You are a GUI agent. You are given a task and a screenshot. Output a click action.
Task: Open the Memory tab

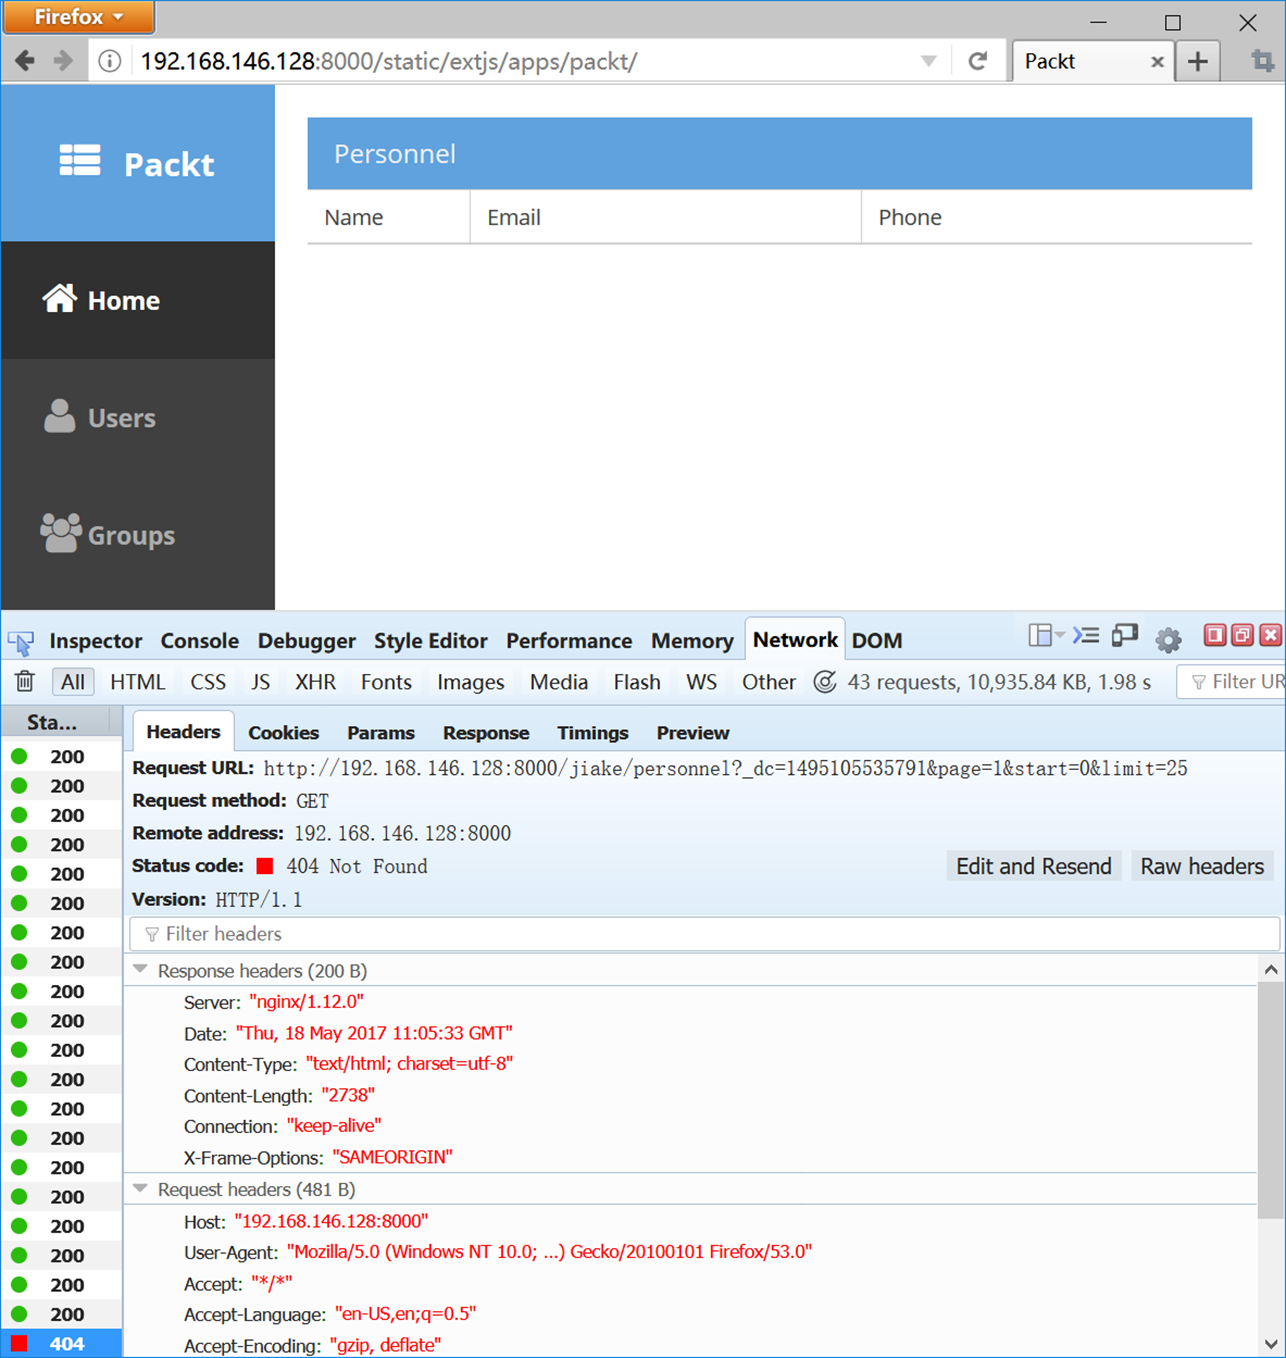pyautogui.click(x=692, y=641)
